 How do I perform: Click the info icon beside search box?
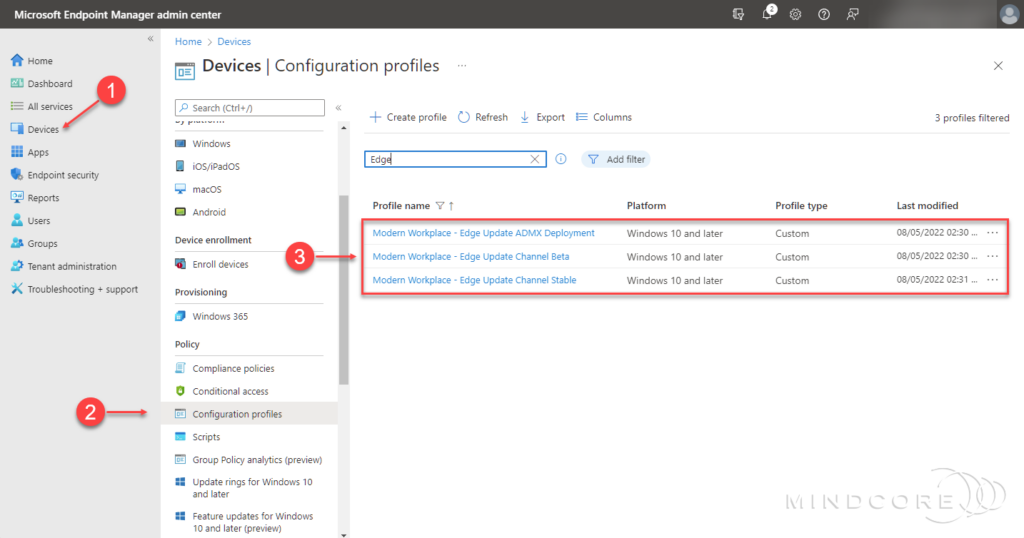coord(561,159)
